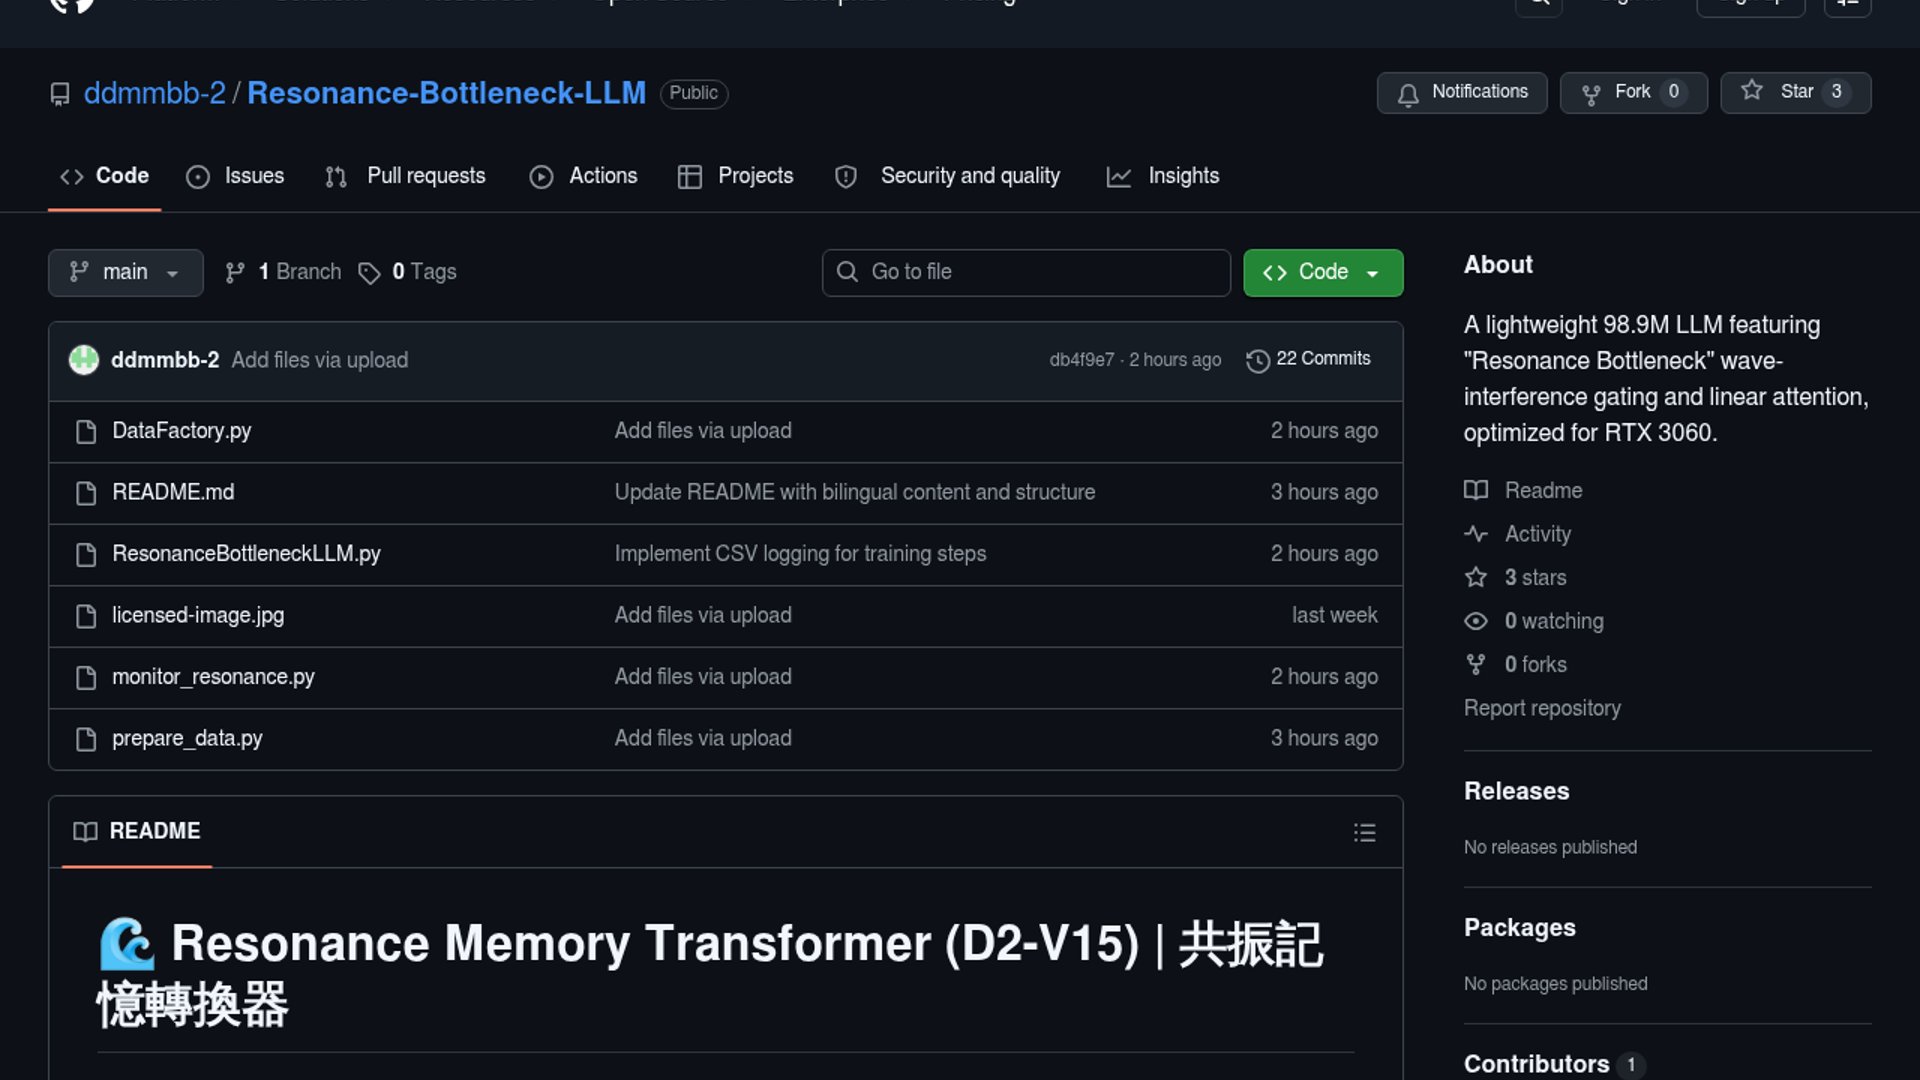Click the Tags label icon
The height and width of the screenshot is (1080, 1920).
369,273
